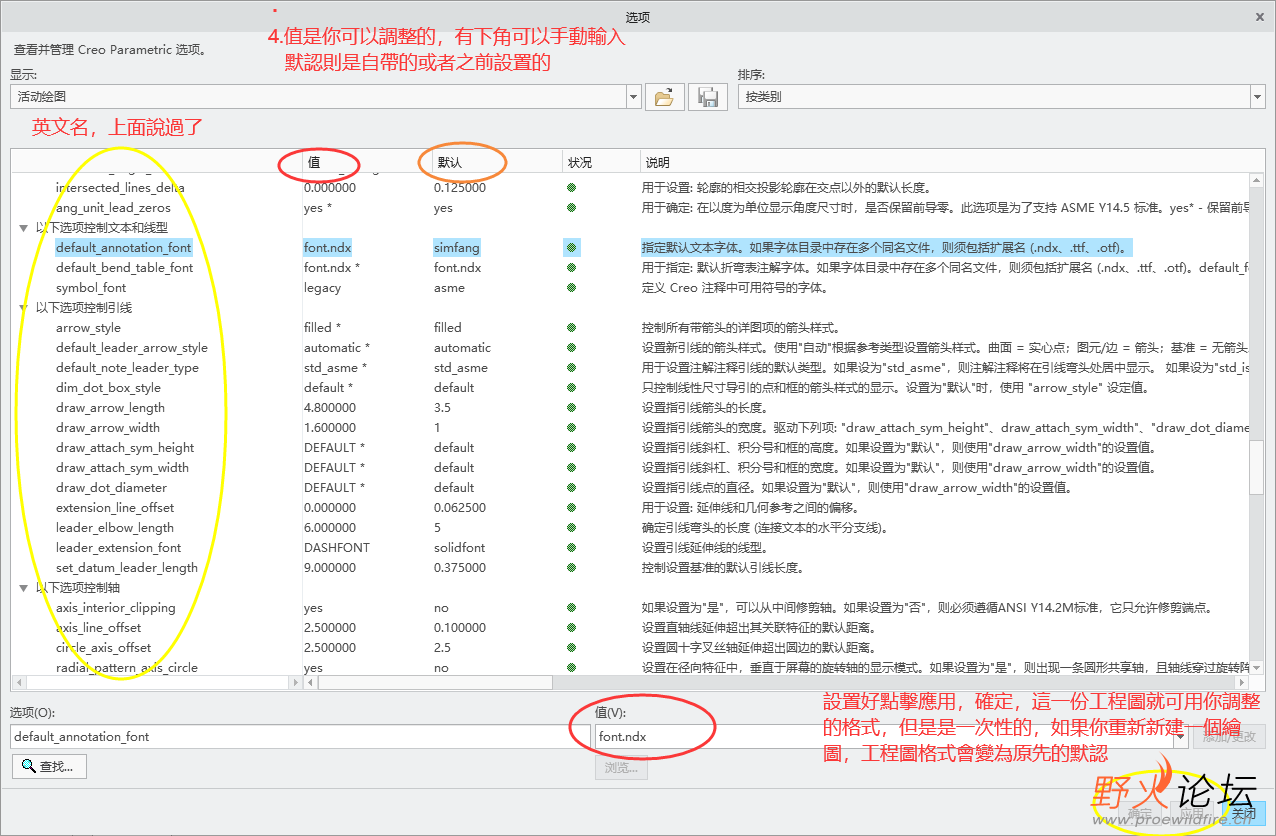This screenshot has height=836, width=1276.
Task: Select the axis_line_offset option name
Action: coord(99,628)
